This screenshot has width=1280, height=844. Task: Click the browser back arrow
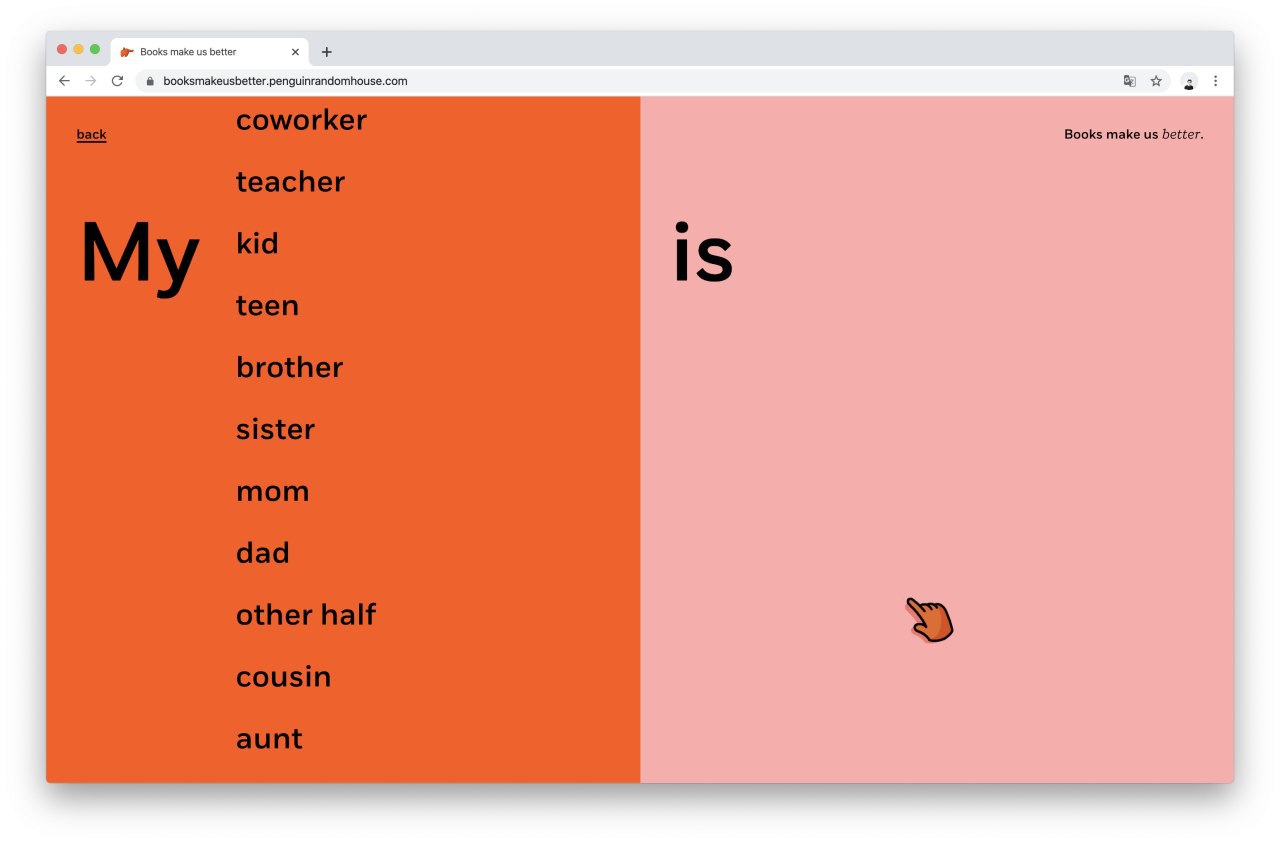[64, 81]
